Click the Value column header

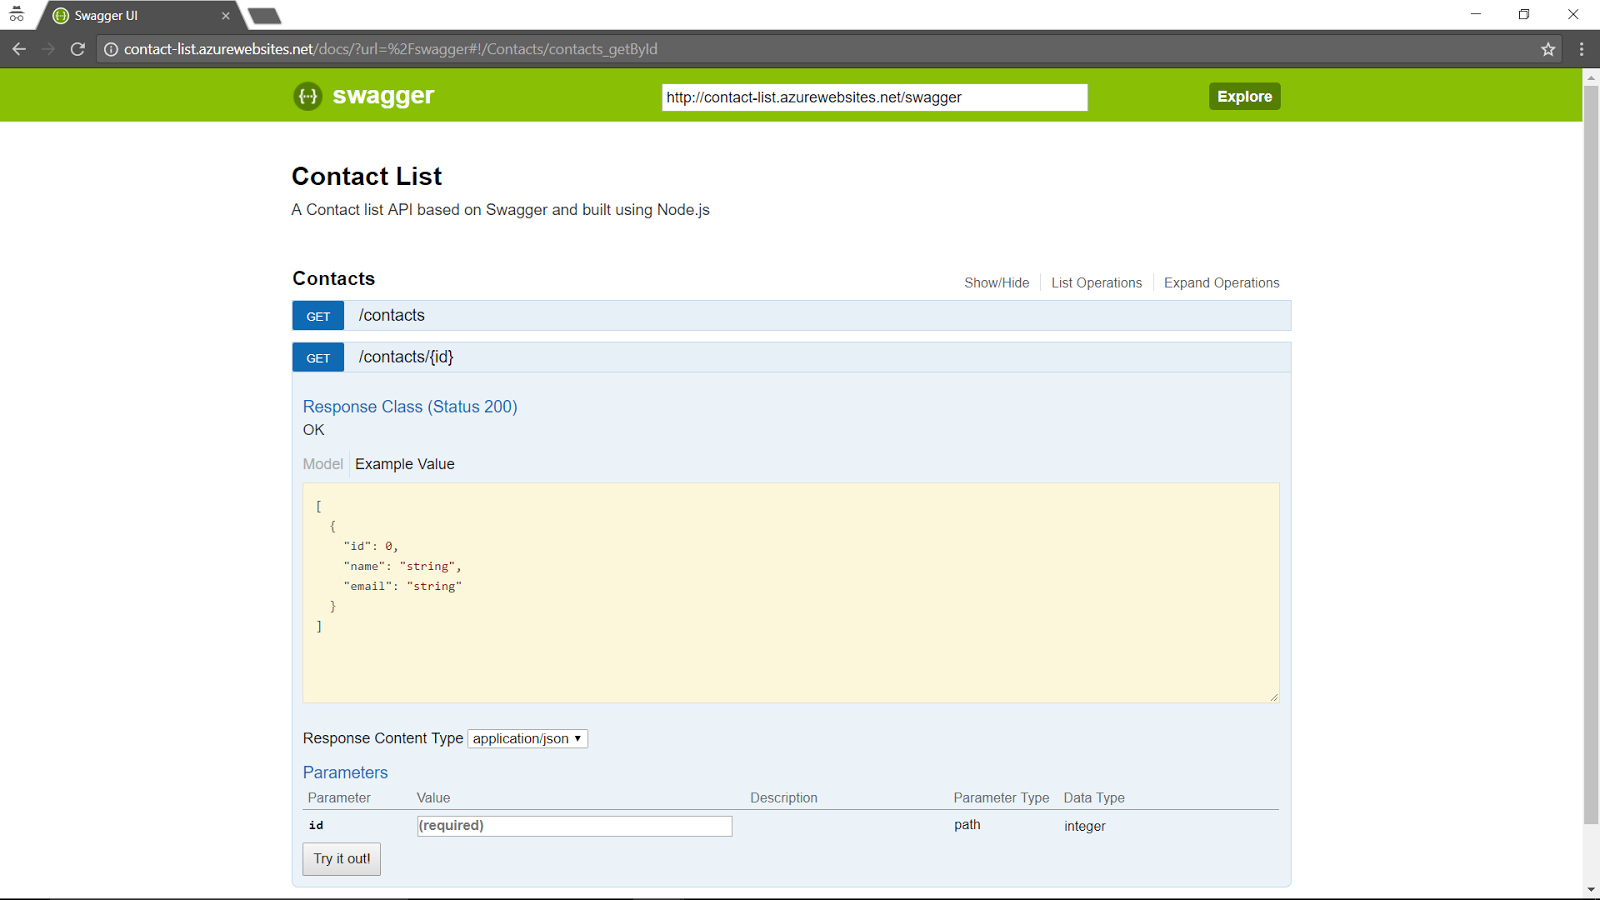433,798
